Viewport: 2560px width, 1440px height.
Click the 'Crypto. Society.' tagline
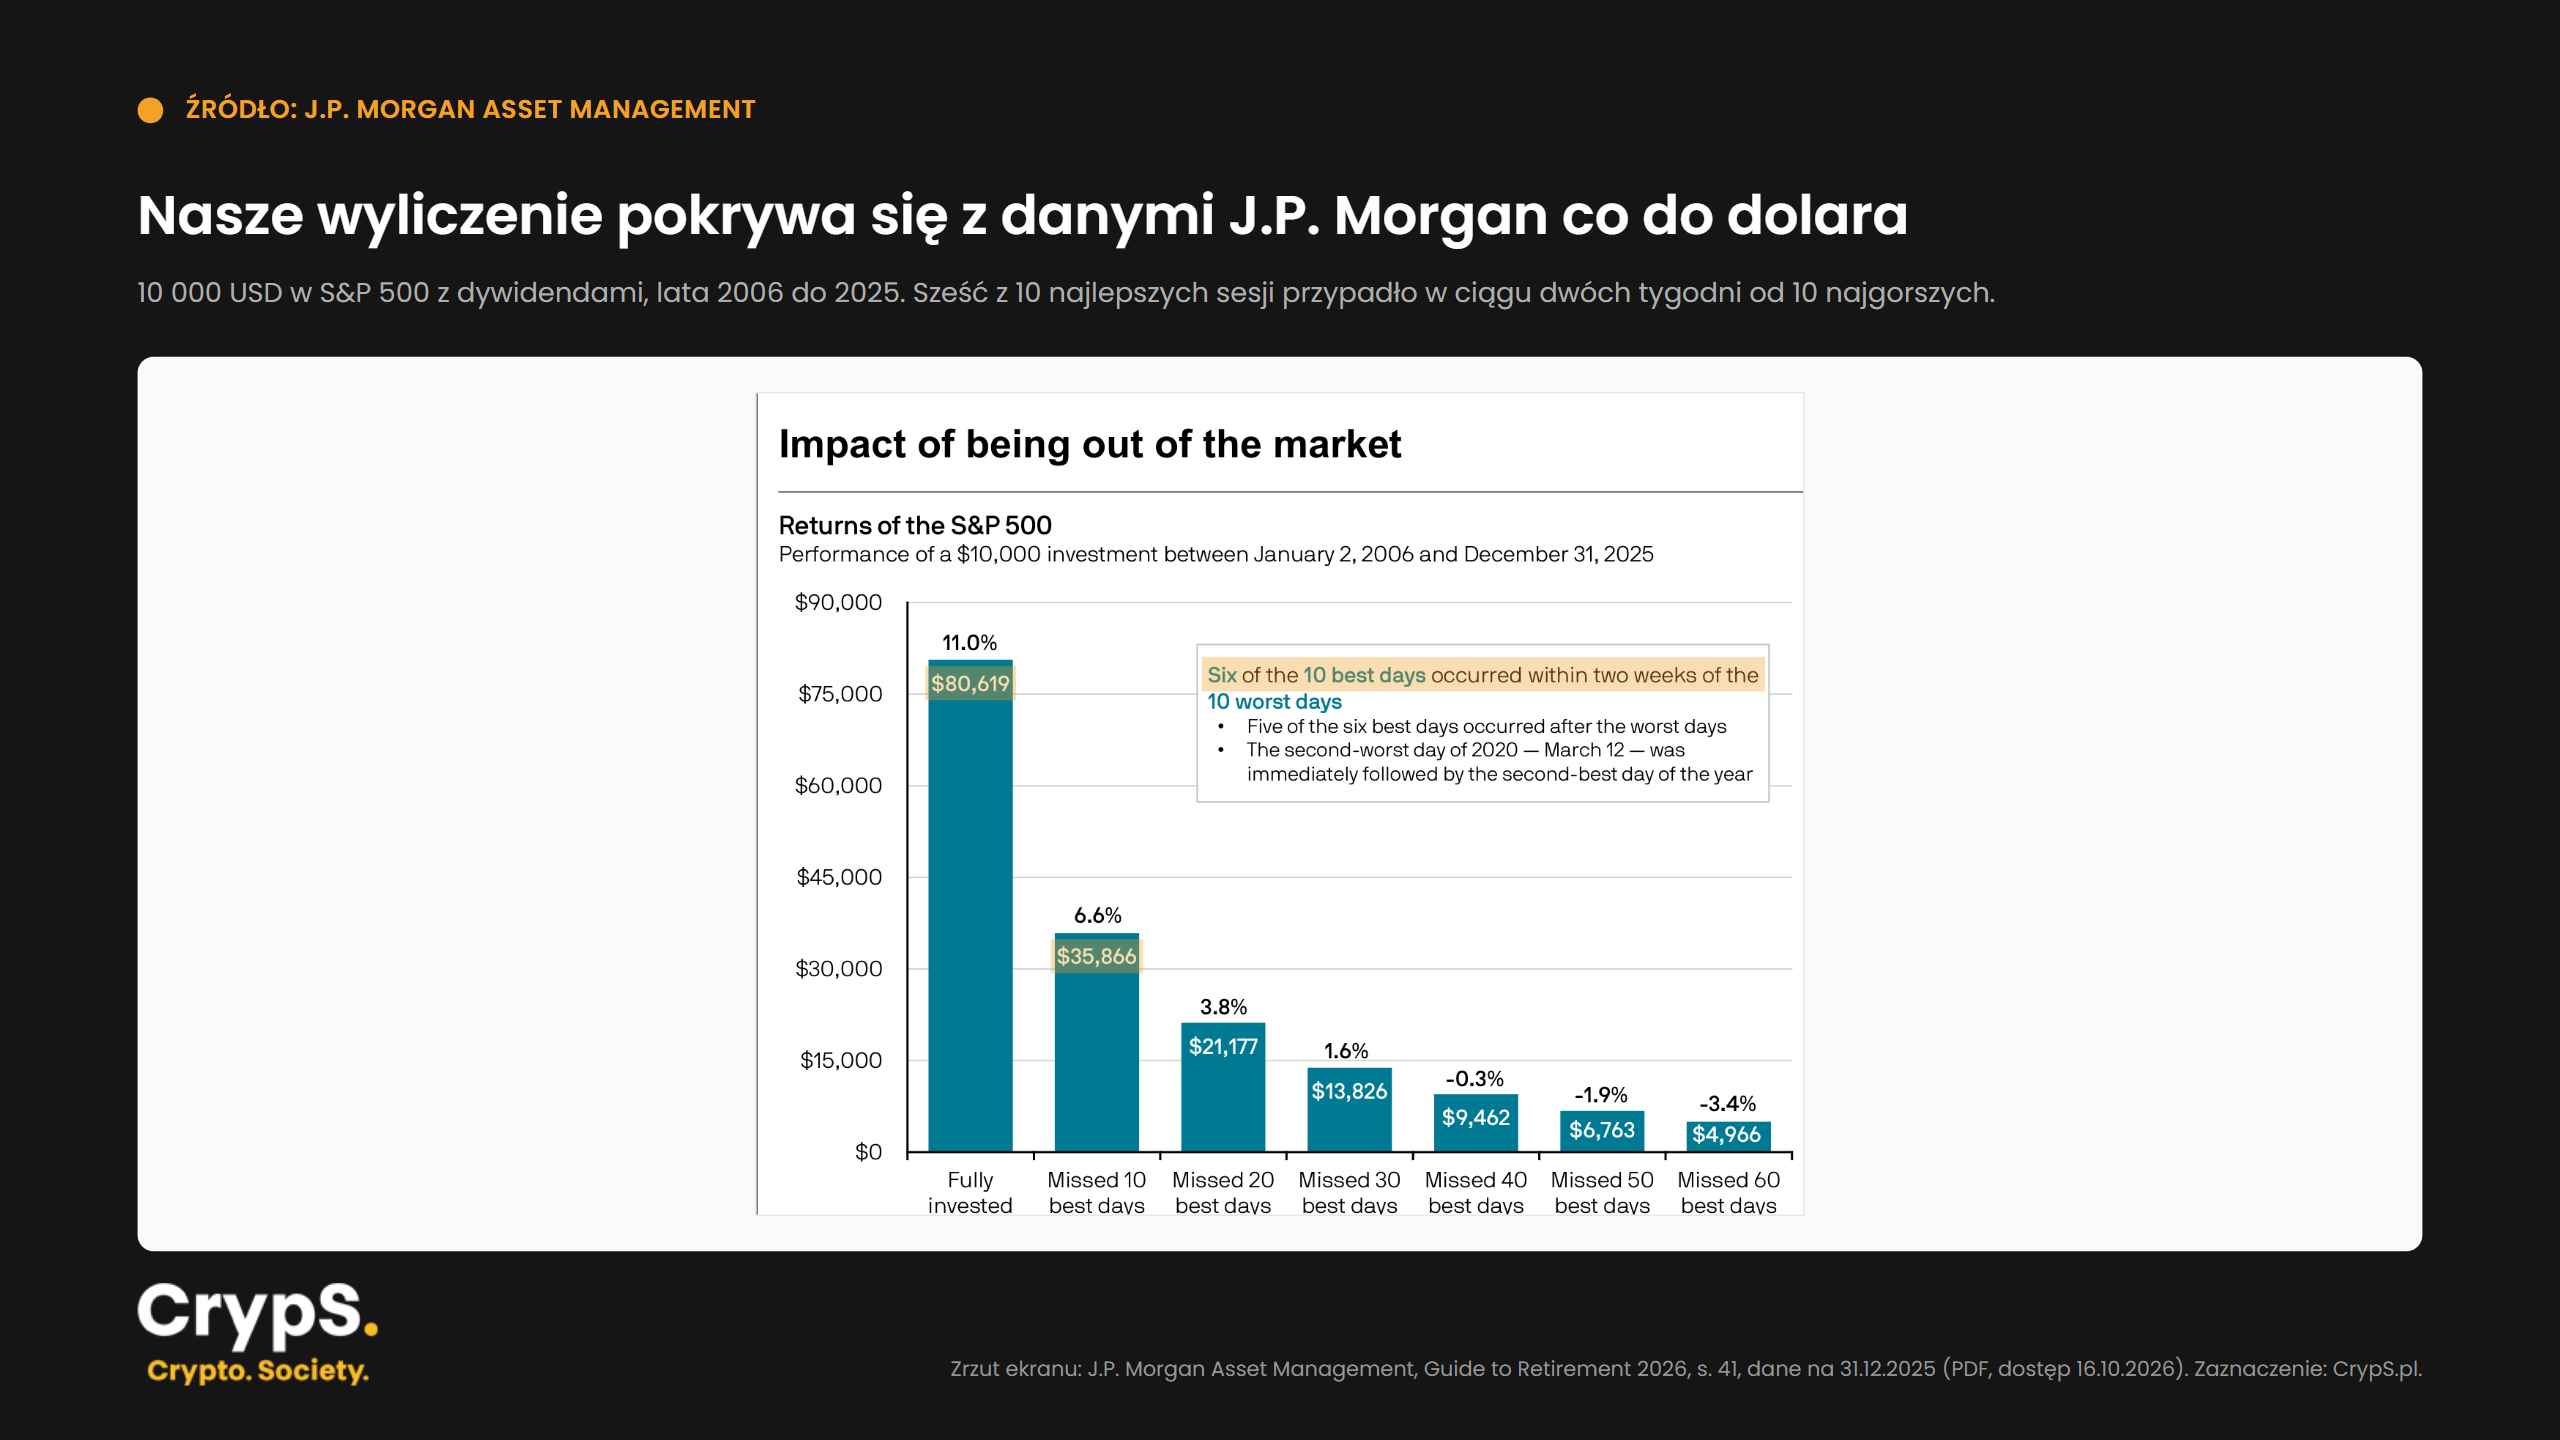coord(258,1370)
